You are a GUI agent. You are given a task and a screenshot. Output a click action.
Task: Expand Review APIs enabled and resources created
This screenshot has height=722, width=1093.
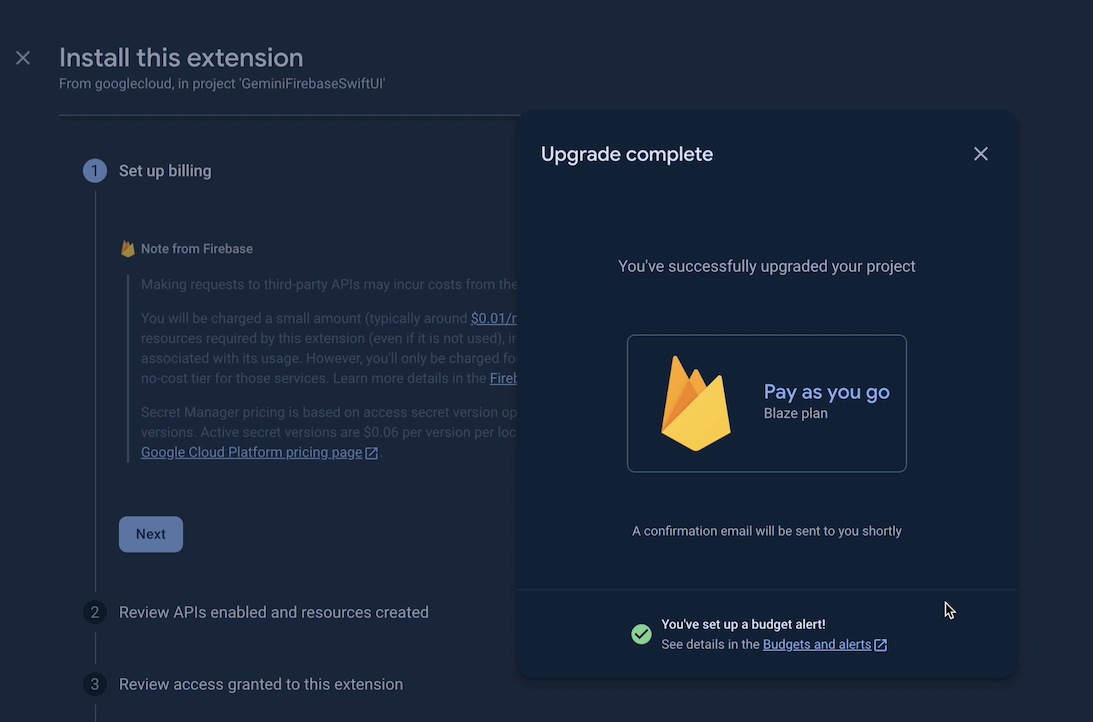(x=273, y=612)
